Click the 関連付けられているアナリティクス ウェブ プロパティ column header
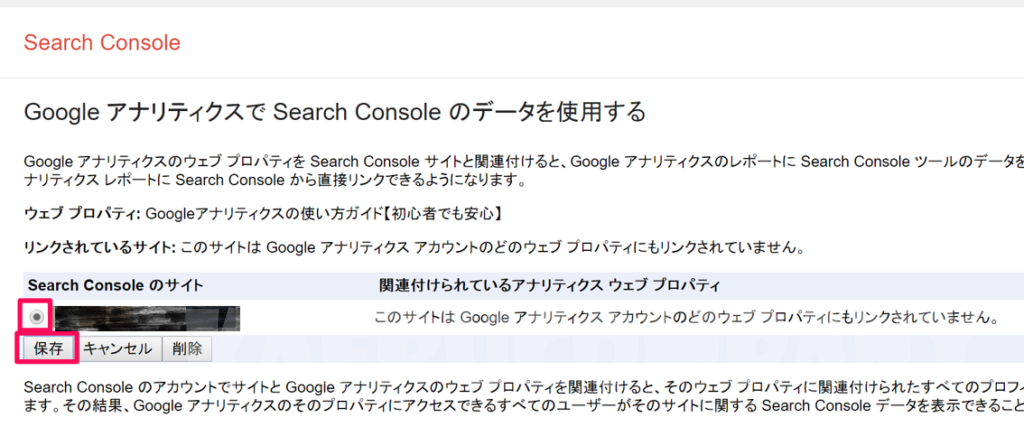The width and height of the screenshot is (1024, 436). click(x=549, y=285)
